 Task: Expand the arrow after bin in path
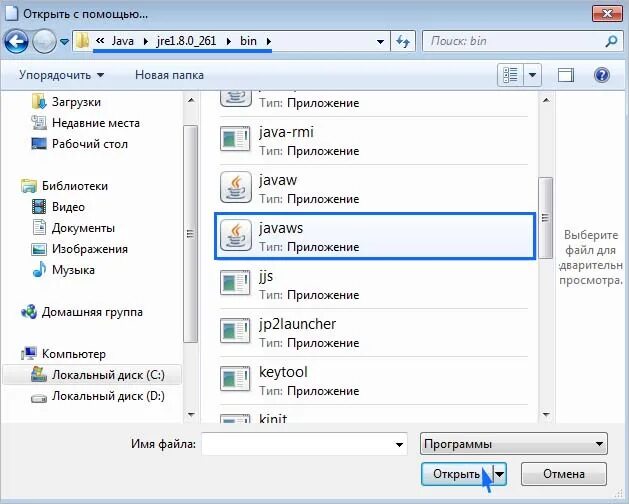tap(268, 41)
